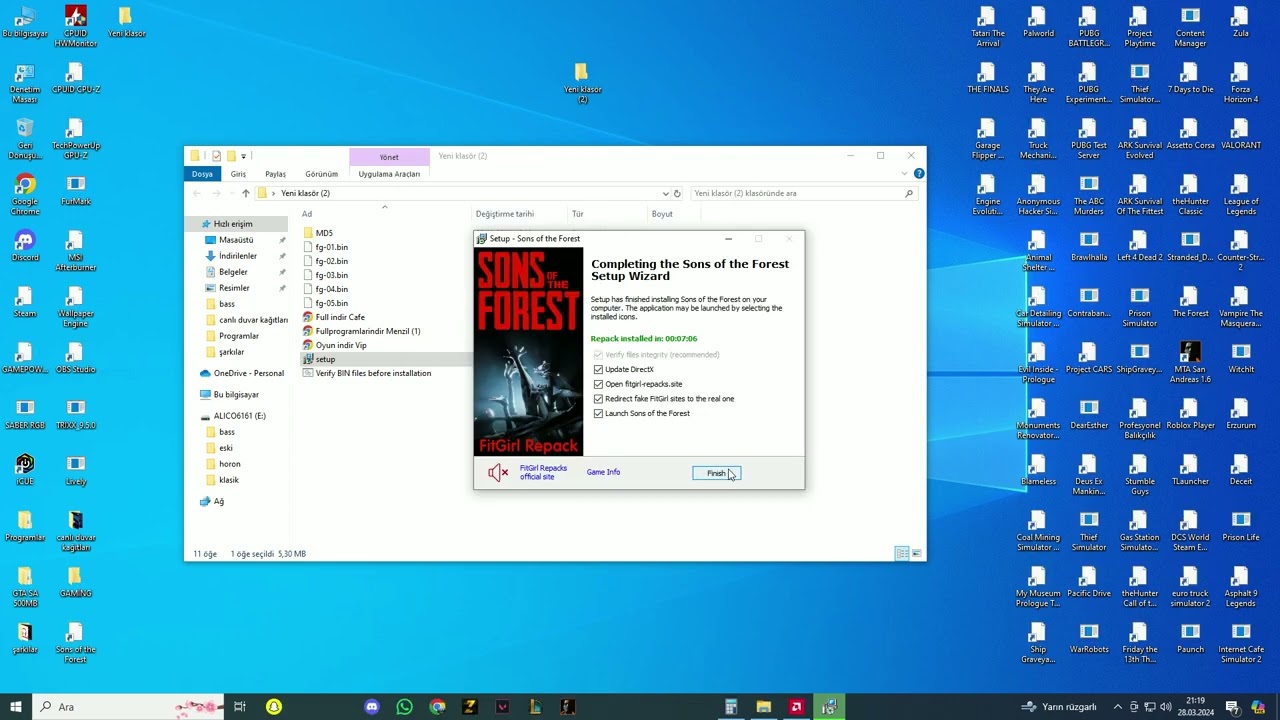Open the Dosya tab in File Explorer
The height and width of the screenshot is (720, 1280).
point(202,174)
